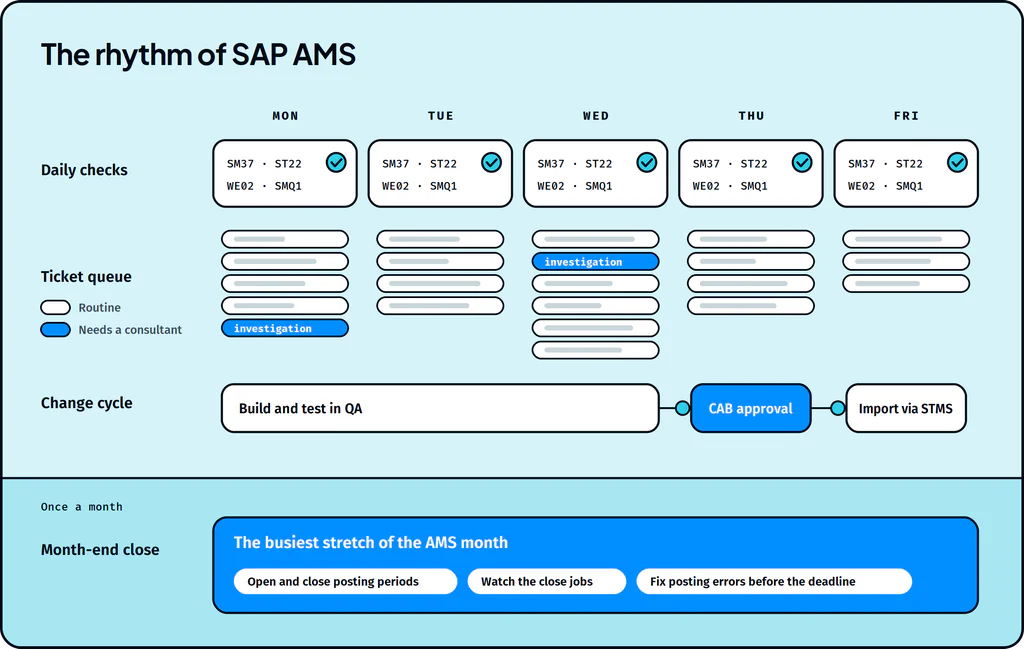The width and height of the screenshot is (1024, 649).
Task: Click the Build and test in QA bar
Action: click(x=440, y=408)
